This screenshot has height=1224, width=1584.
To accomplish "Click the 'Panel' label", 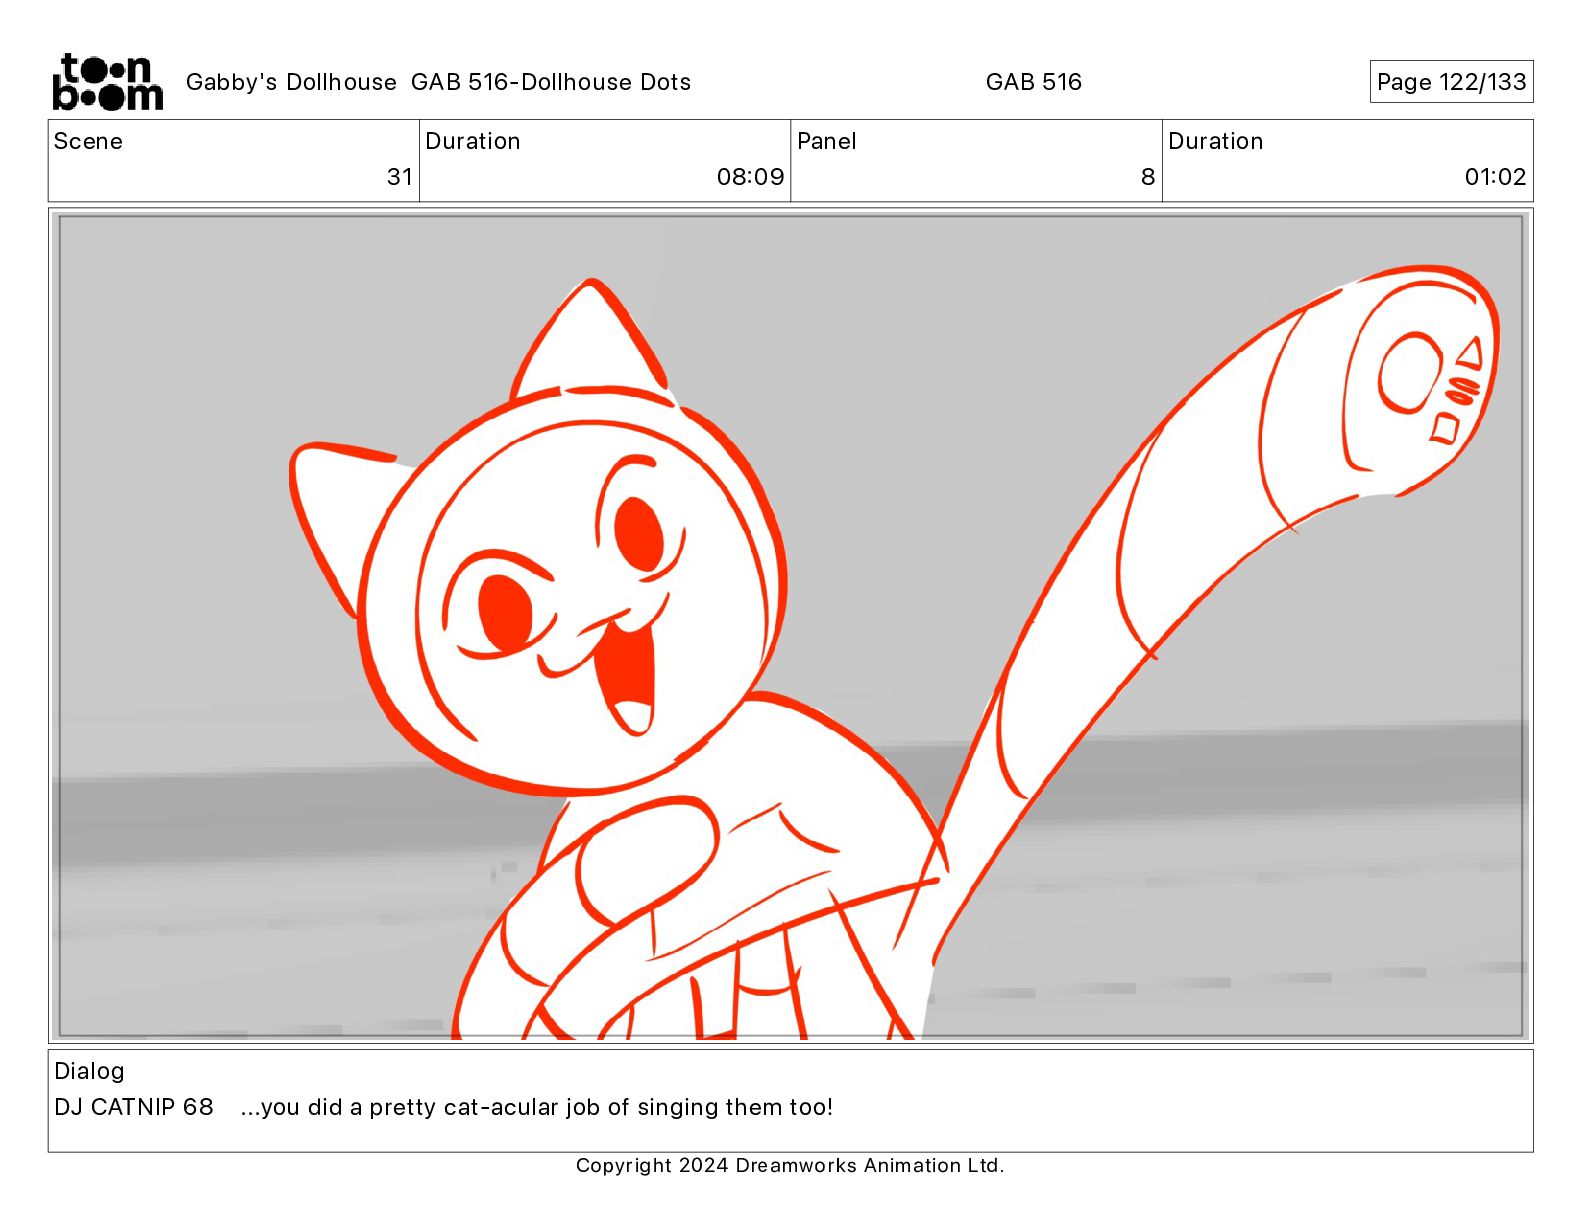I will point(826,141).
